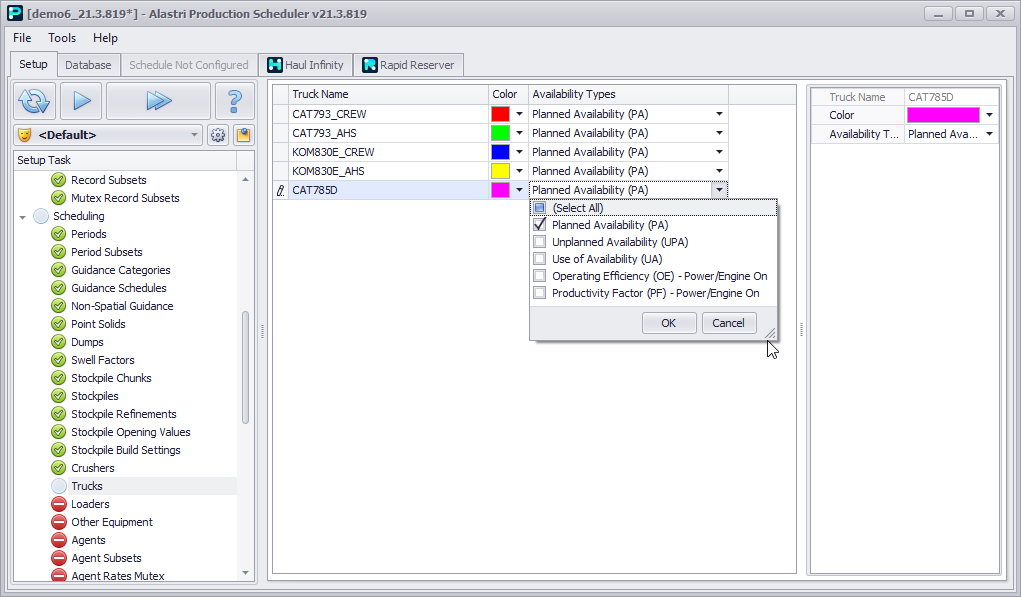Close the CAT785D availability dropdown arrow
This screenshot has width=1021, height=597.
coord(719,190)
